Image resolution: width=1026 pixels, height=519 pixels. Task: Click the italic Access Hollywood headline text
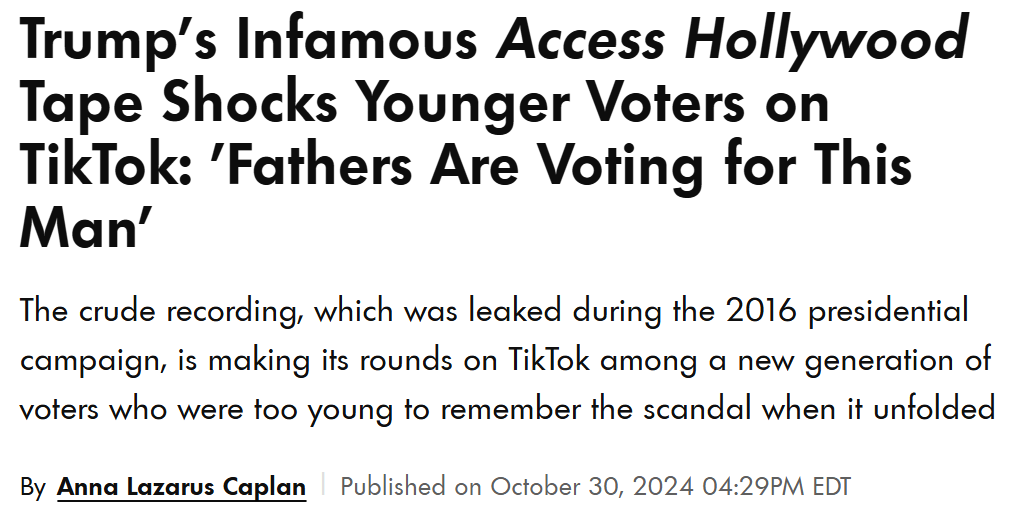pos(731,39)
